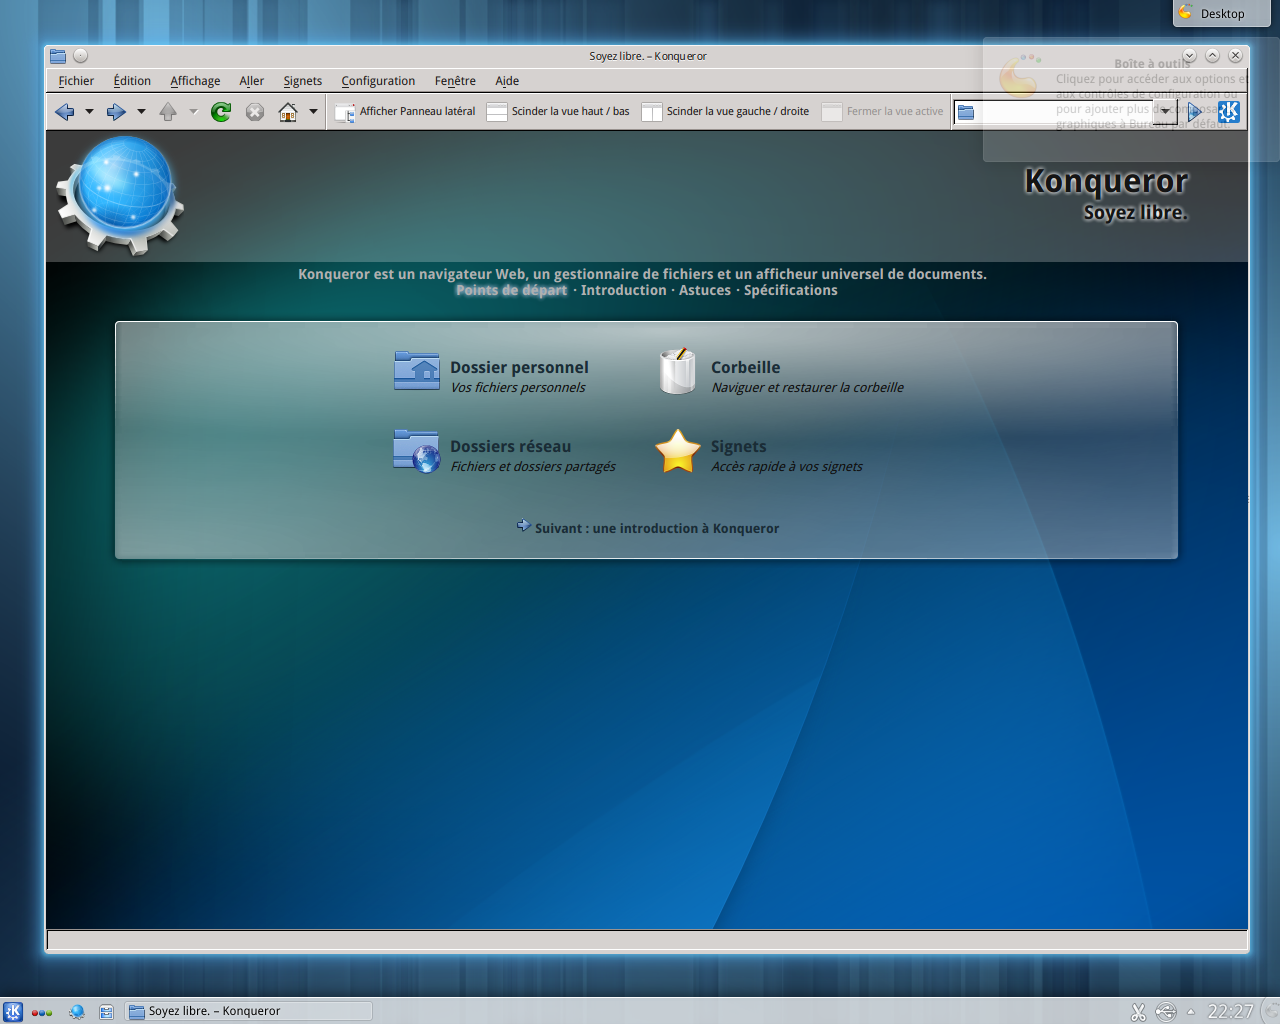The height and width of the screenshot is (1024, 1280).
Task: Click the Corbeille trash bin icon
Action: tap(678, 371)
